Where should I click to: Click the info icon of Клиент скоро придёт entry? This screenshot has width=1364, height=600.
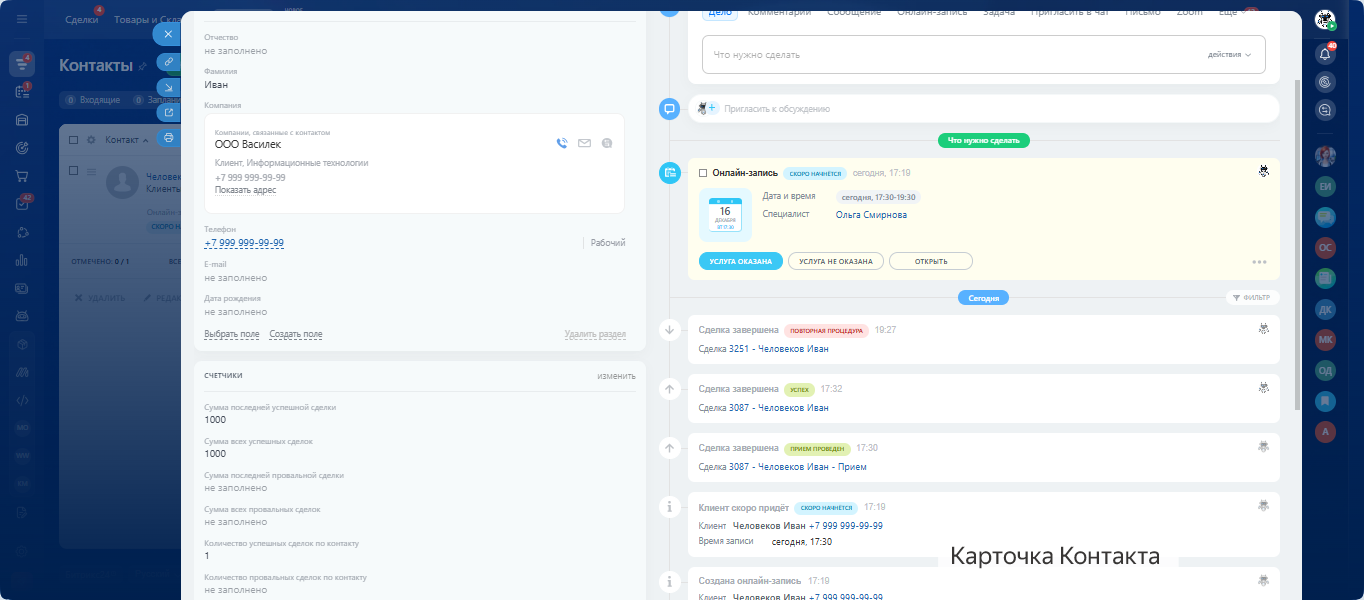[670, 507]
